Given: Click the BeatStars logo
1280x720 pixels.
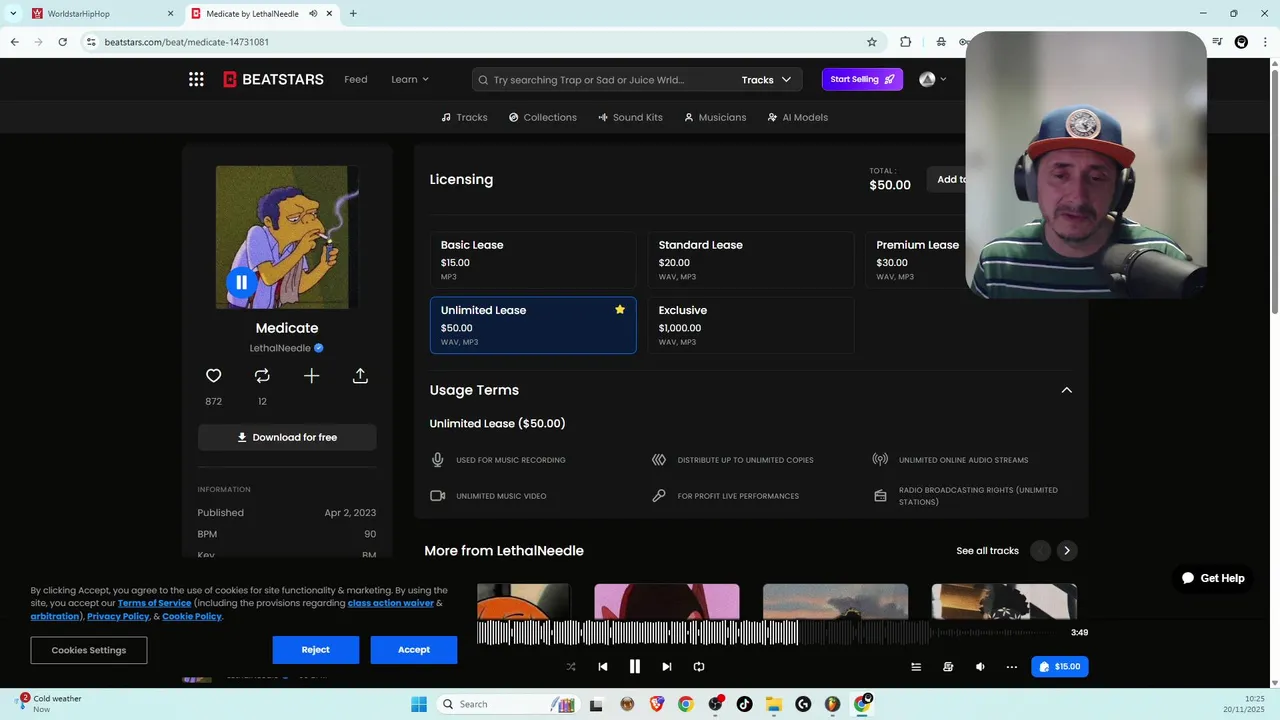Looking at the screenshot, I should 273,79.
